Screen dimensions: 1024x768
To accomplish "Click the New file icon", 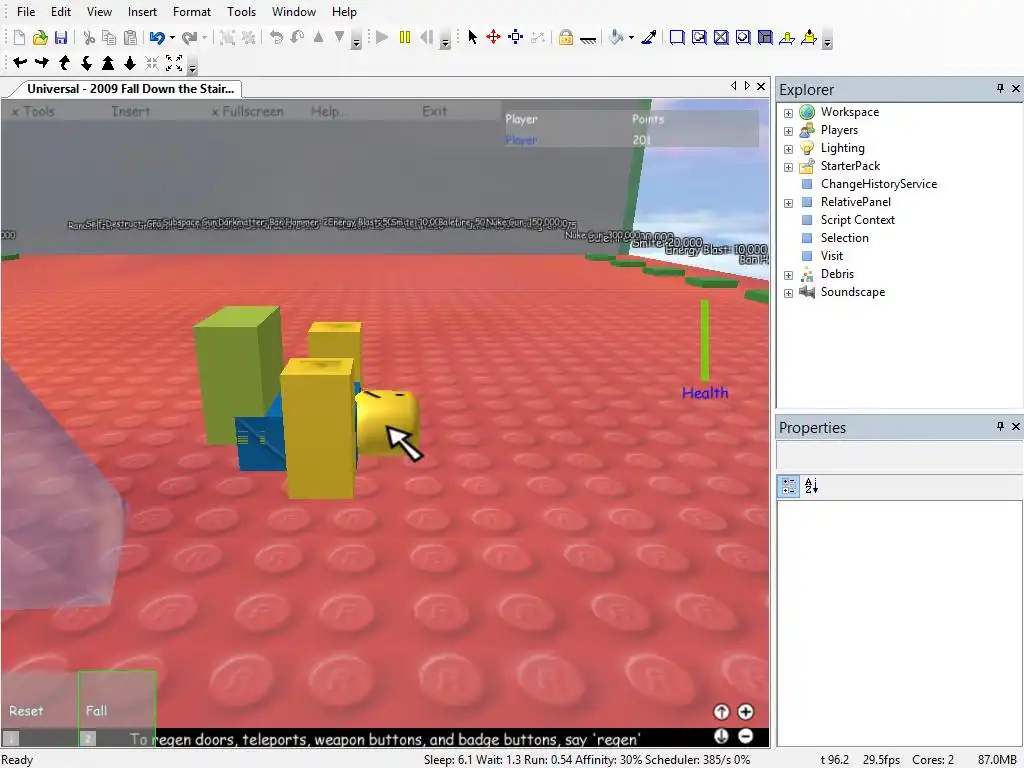I will 19,38.
